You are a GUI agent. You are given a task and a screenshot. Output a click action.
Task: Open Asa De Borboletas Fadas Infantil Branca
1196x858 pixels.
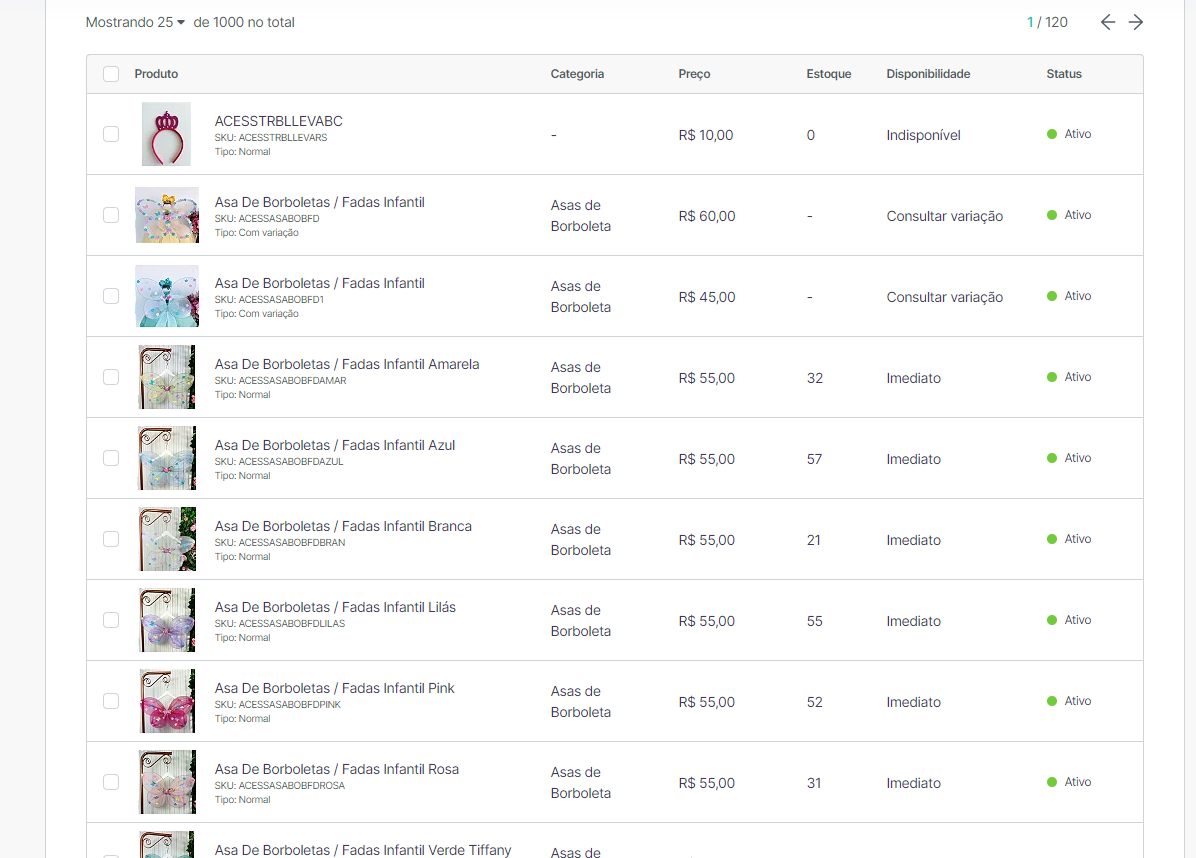point(343,526)
